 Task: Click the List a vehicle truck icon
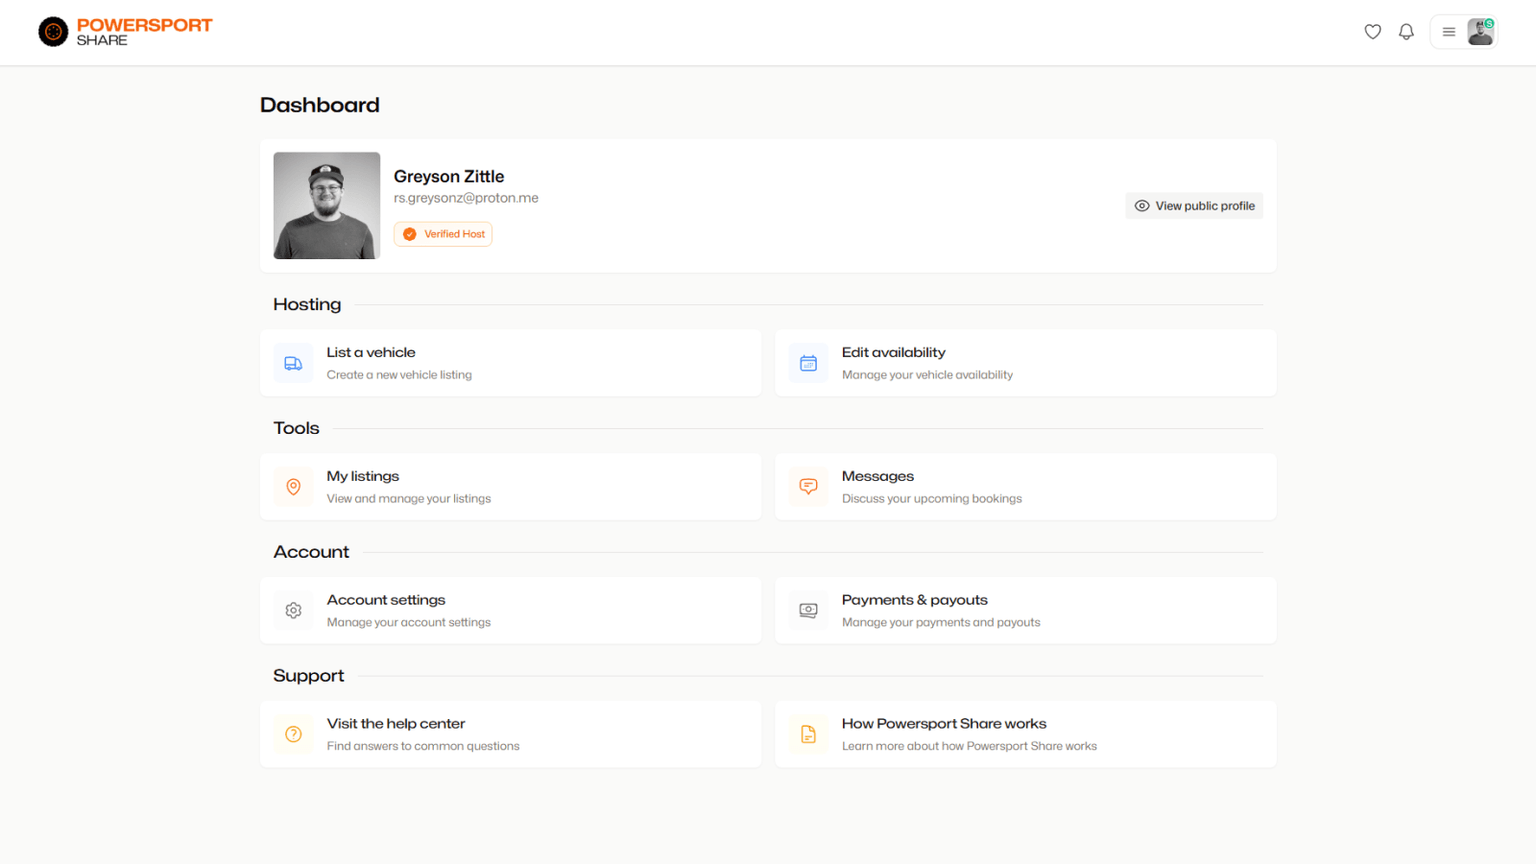[x=293, y=363]
